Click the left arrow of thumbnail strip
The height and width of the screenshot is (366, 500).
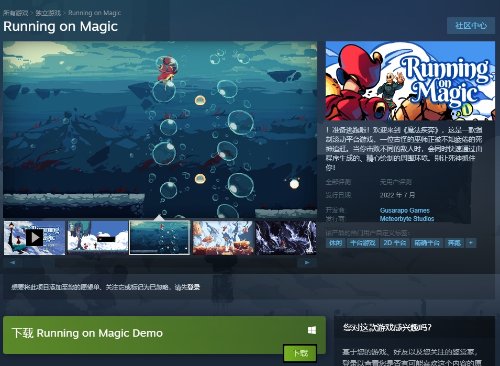pos(12,262)
